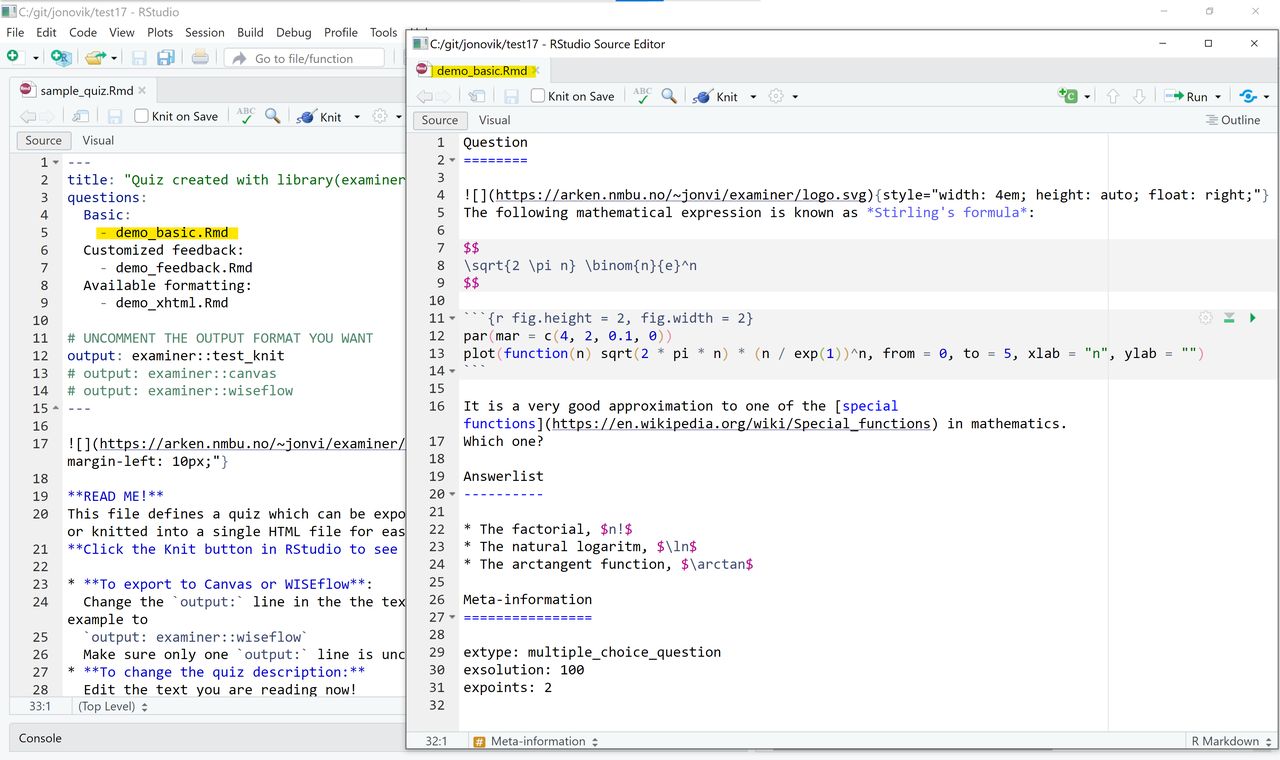Open the Code menu
Screen dimensions: 1280x760
pos(83,32)
